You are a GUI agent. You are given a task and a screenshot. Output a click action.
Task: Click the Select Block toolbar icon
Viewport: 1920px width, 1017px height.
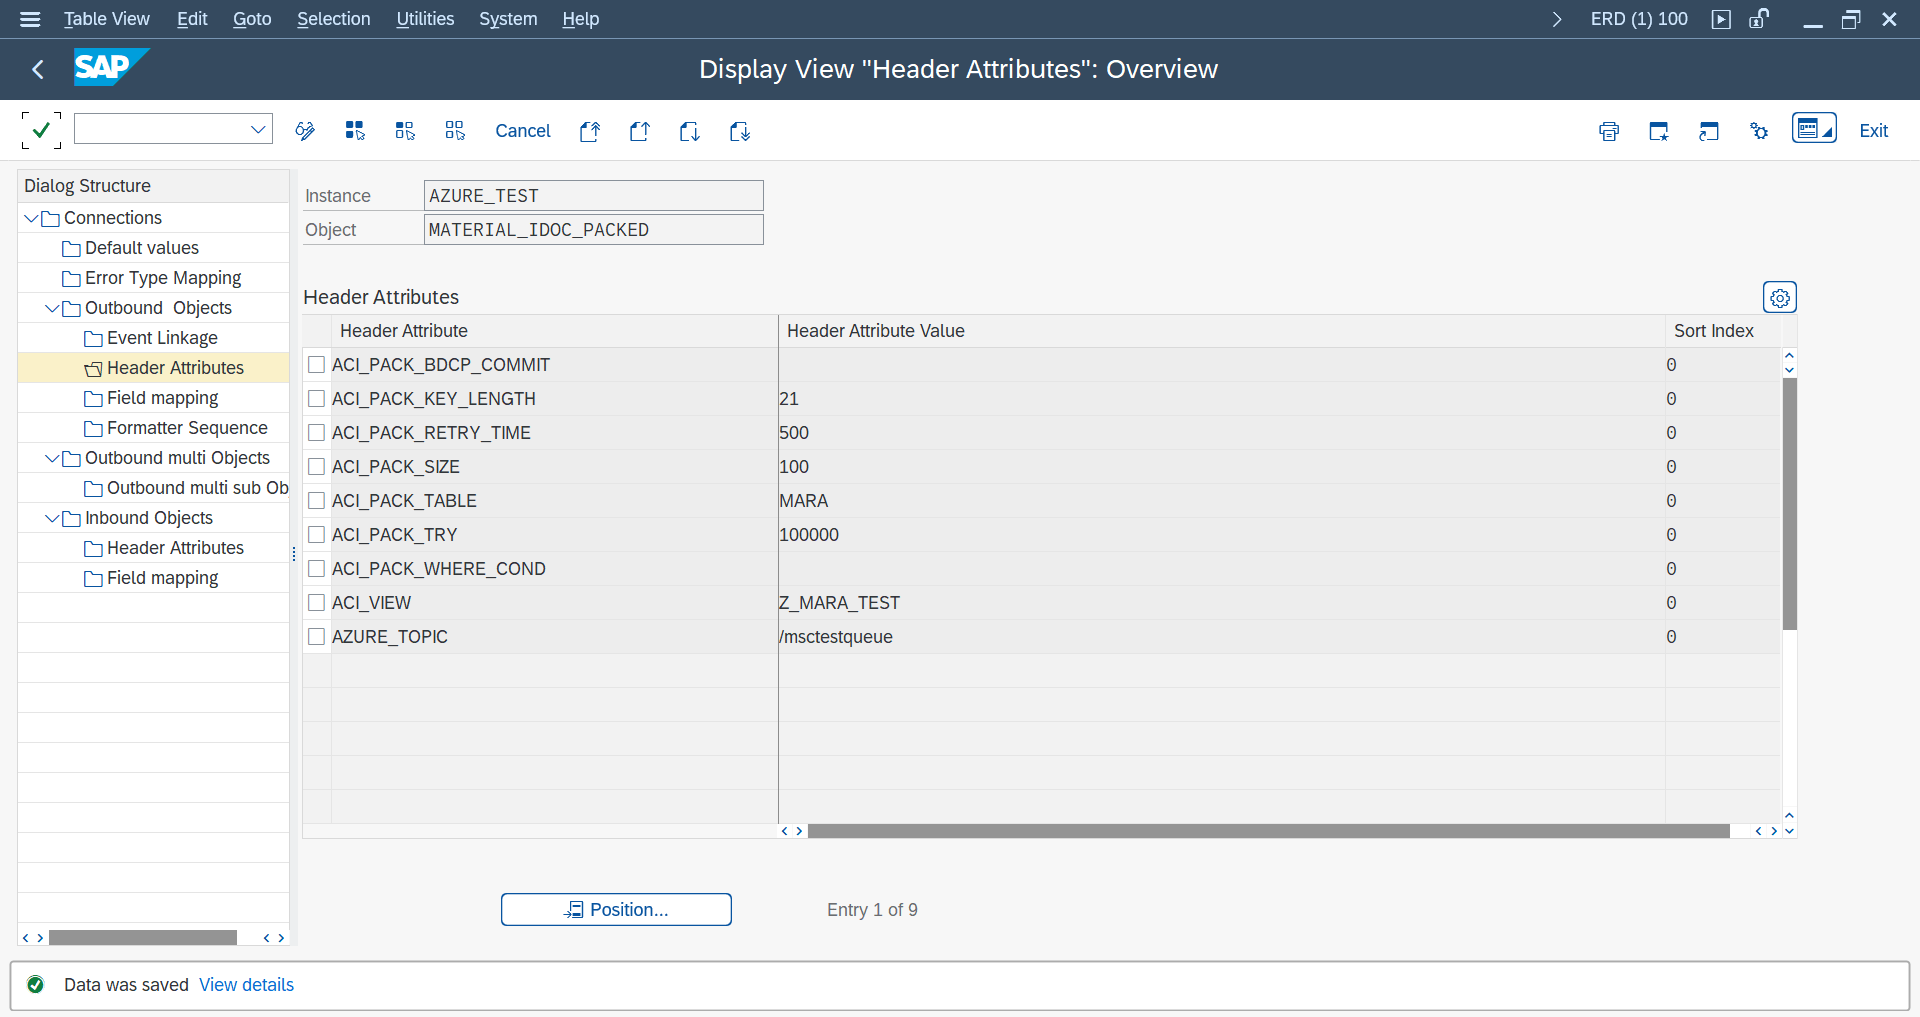pyautogui.click(x=405, y=131)
